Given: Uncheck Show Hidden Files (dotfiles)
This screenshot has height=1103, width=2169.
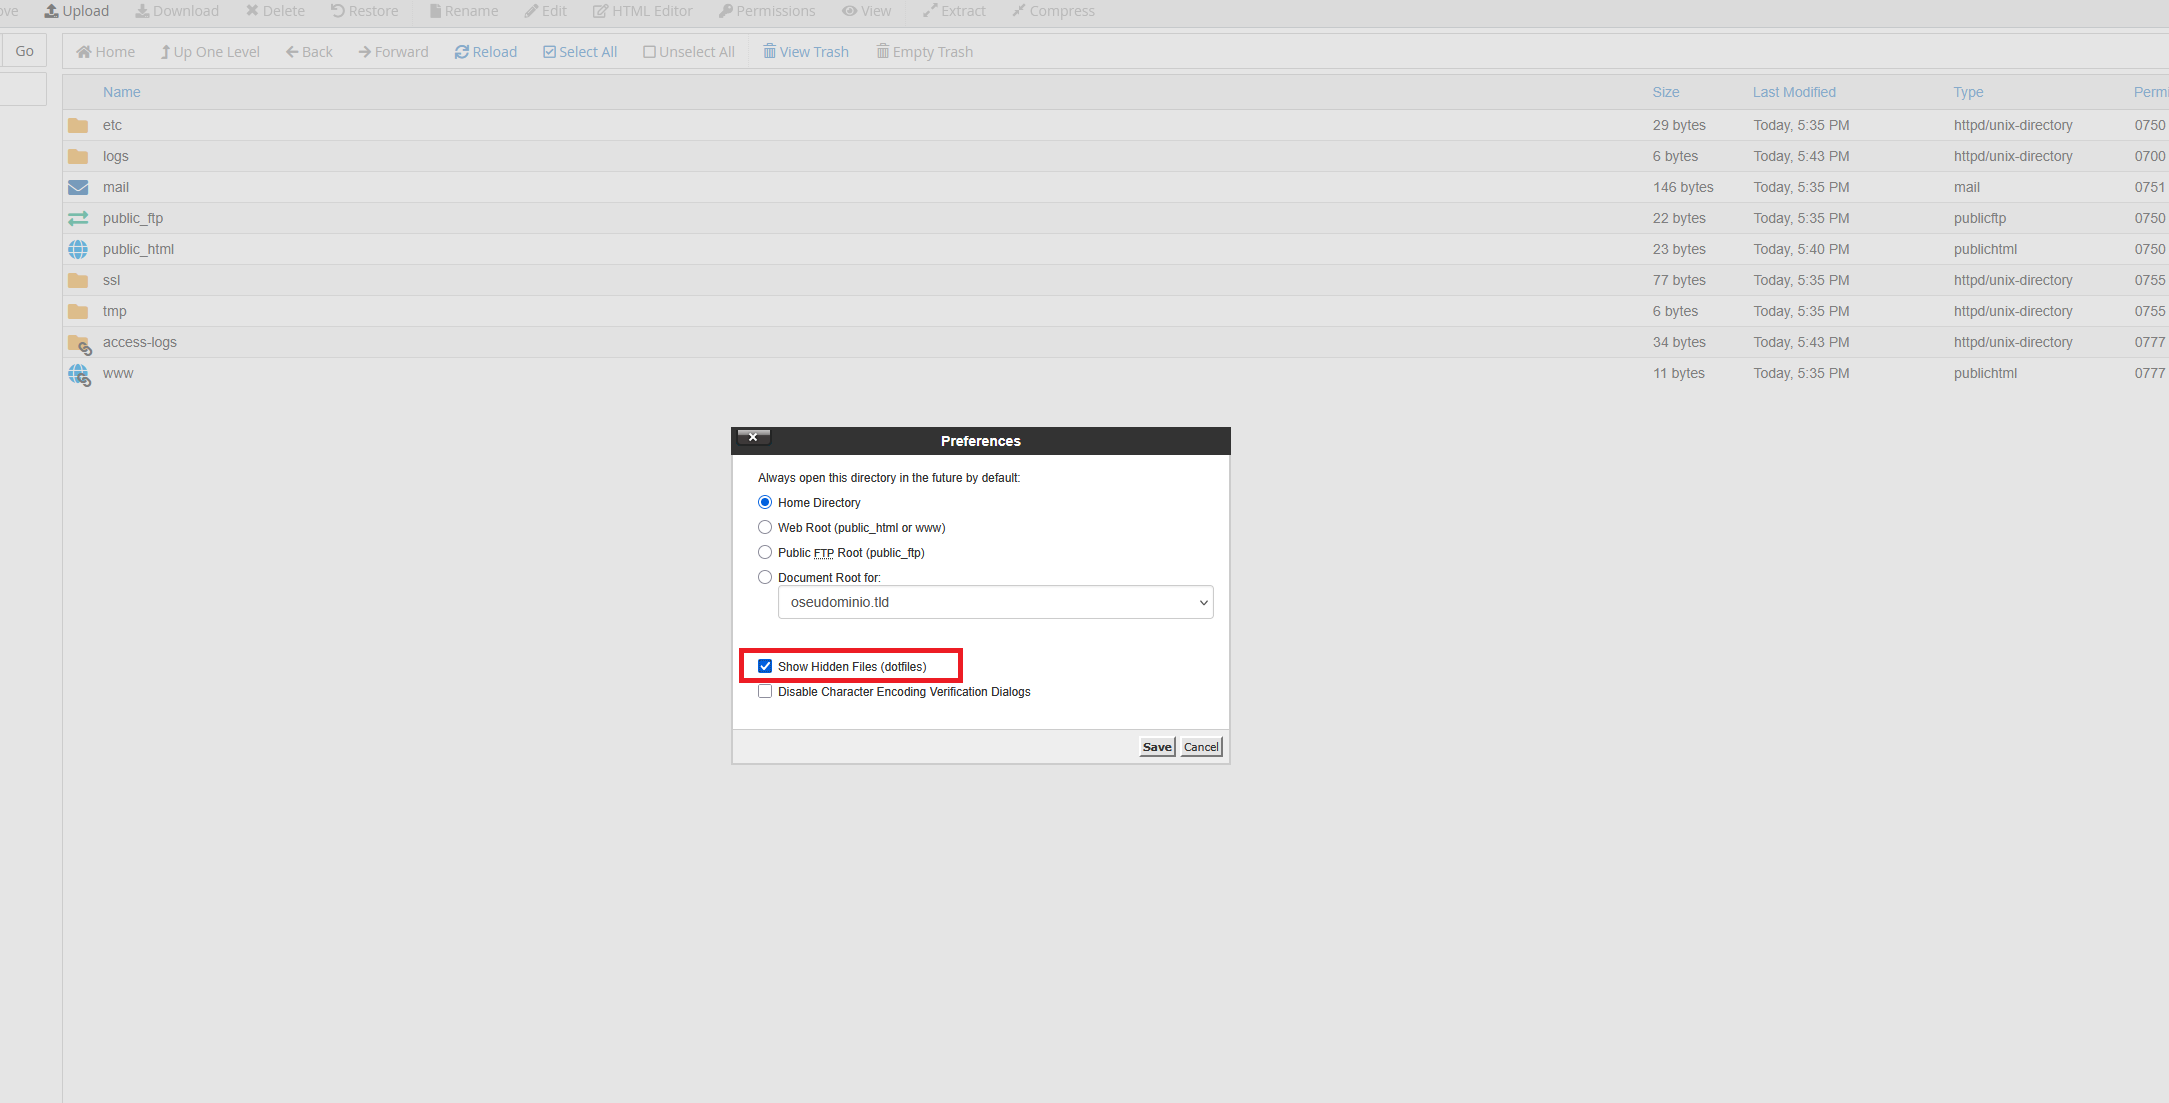Looking at the screenshot, I should pyautogui.click(x=765, y=666).
